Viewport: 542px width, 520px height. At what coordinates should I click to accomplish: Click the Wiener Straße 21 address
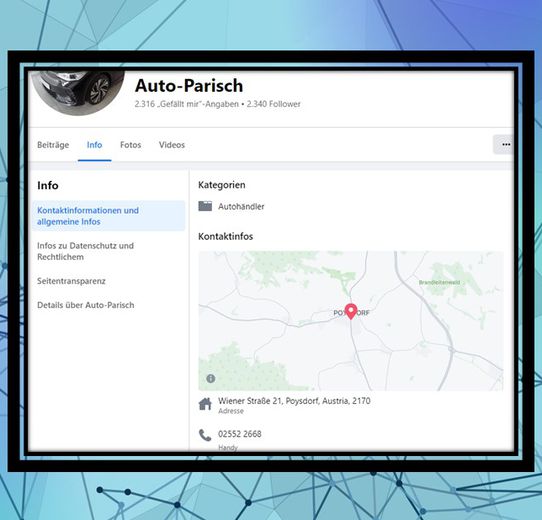pos(294,401)
